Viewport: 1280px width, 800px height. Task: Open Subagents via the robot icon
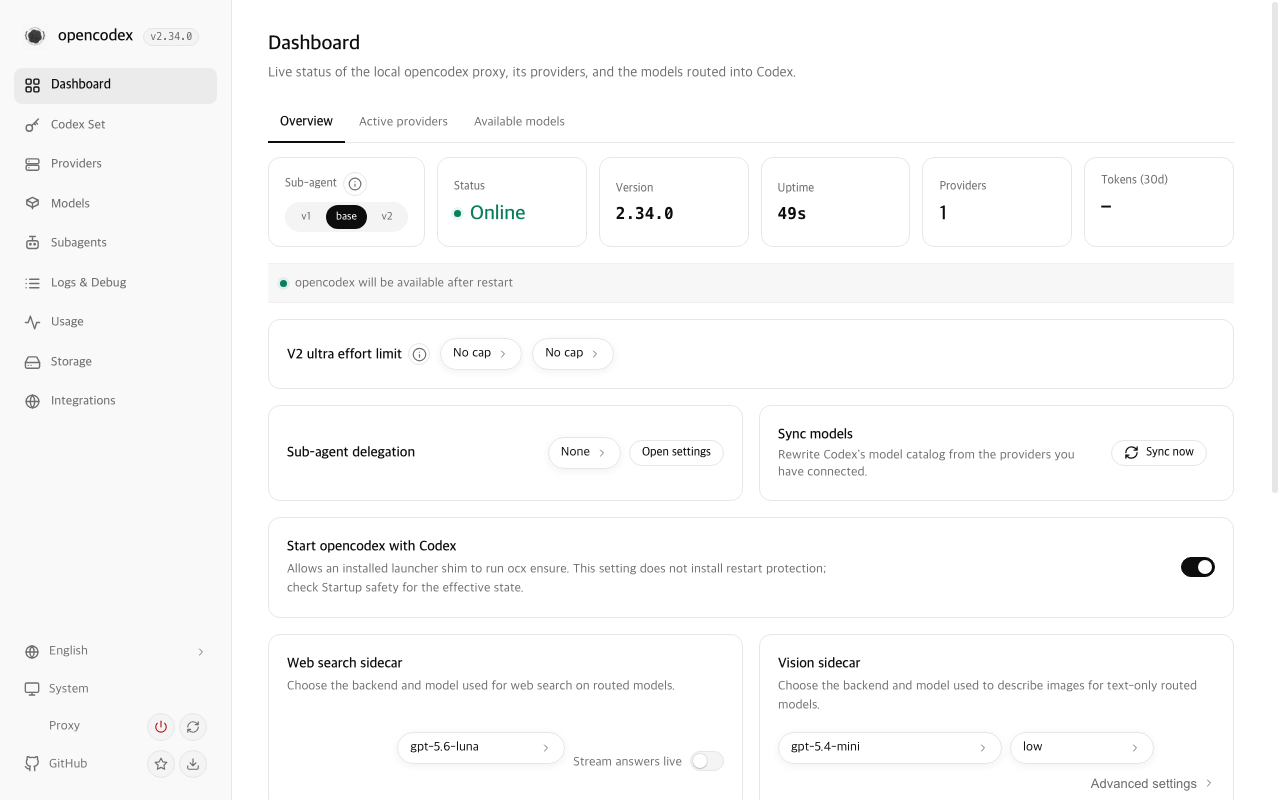(x=32, y=243)
